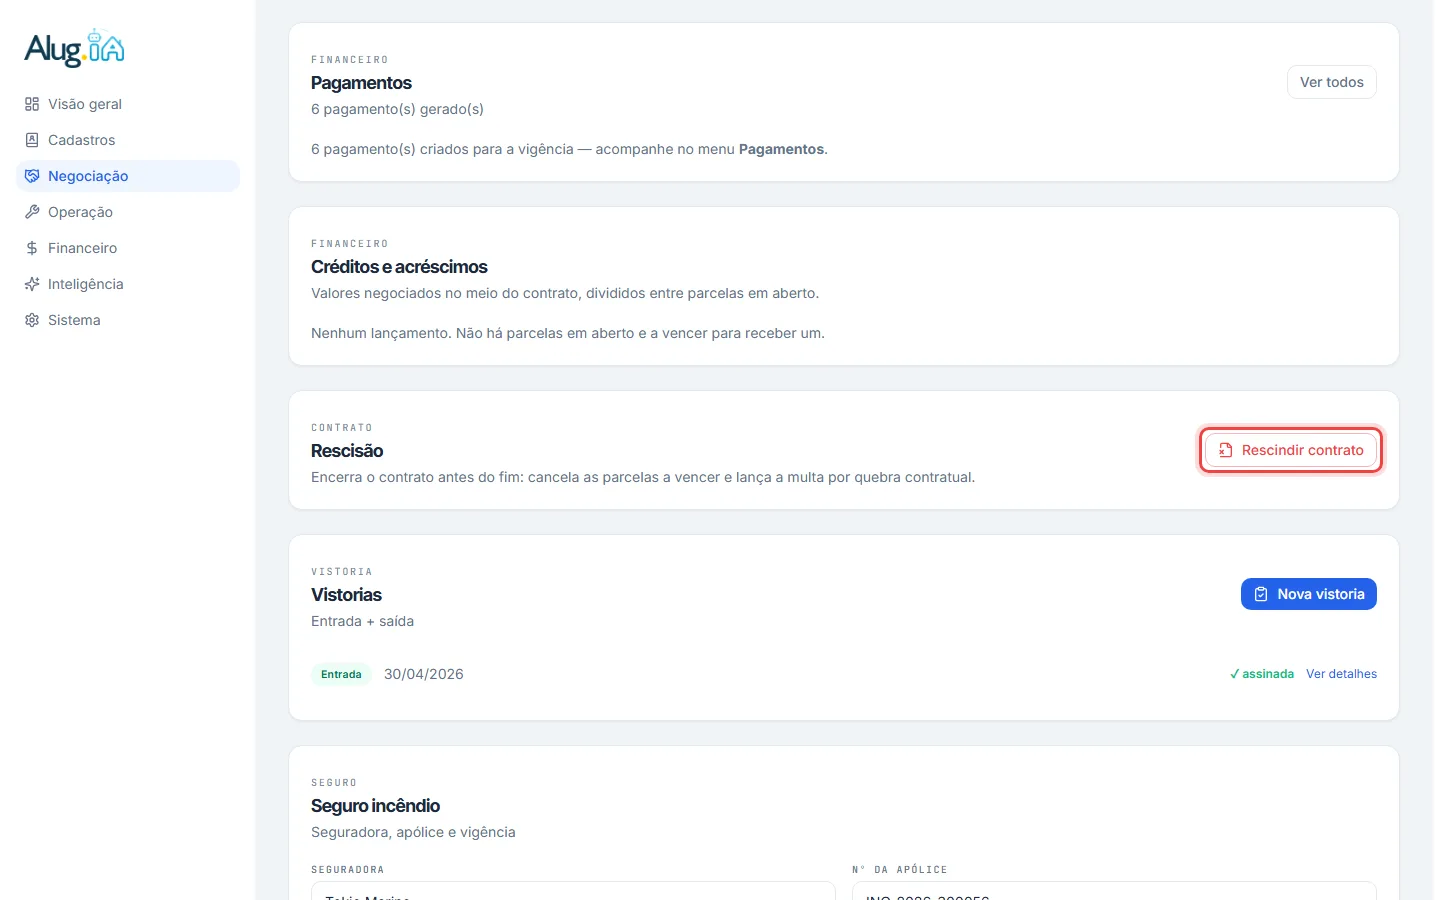Go to Cadastros menu item

tap(128, 140)
